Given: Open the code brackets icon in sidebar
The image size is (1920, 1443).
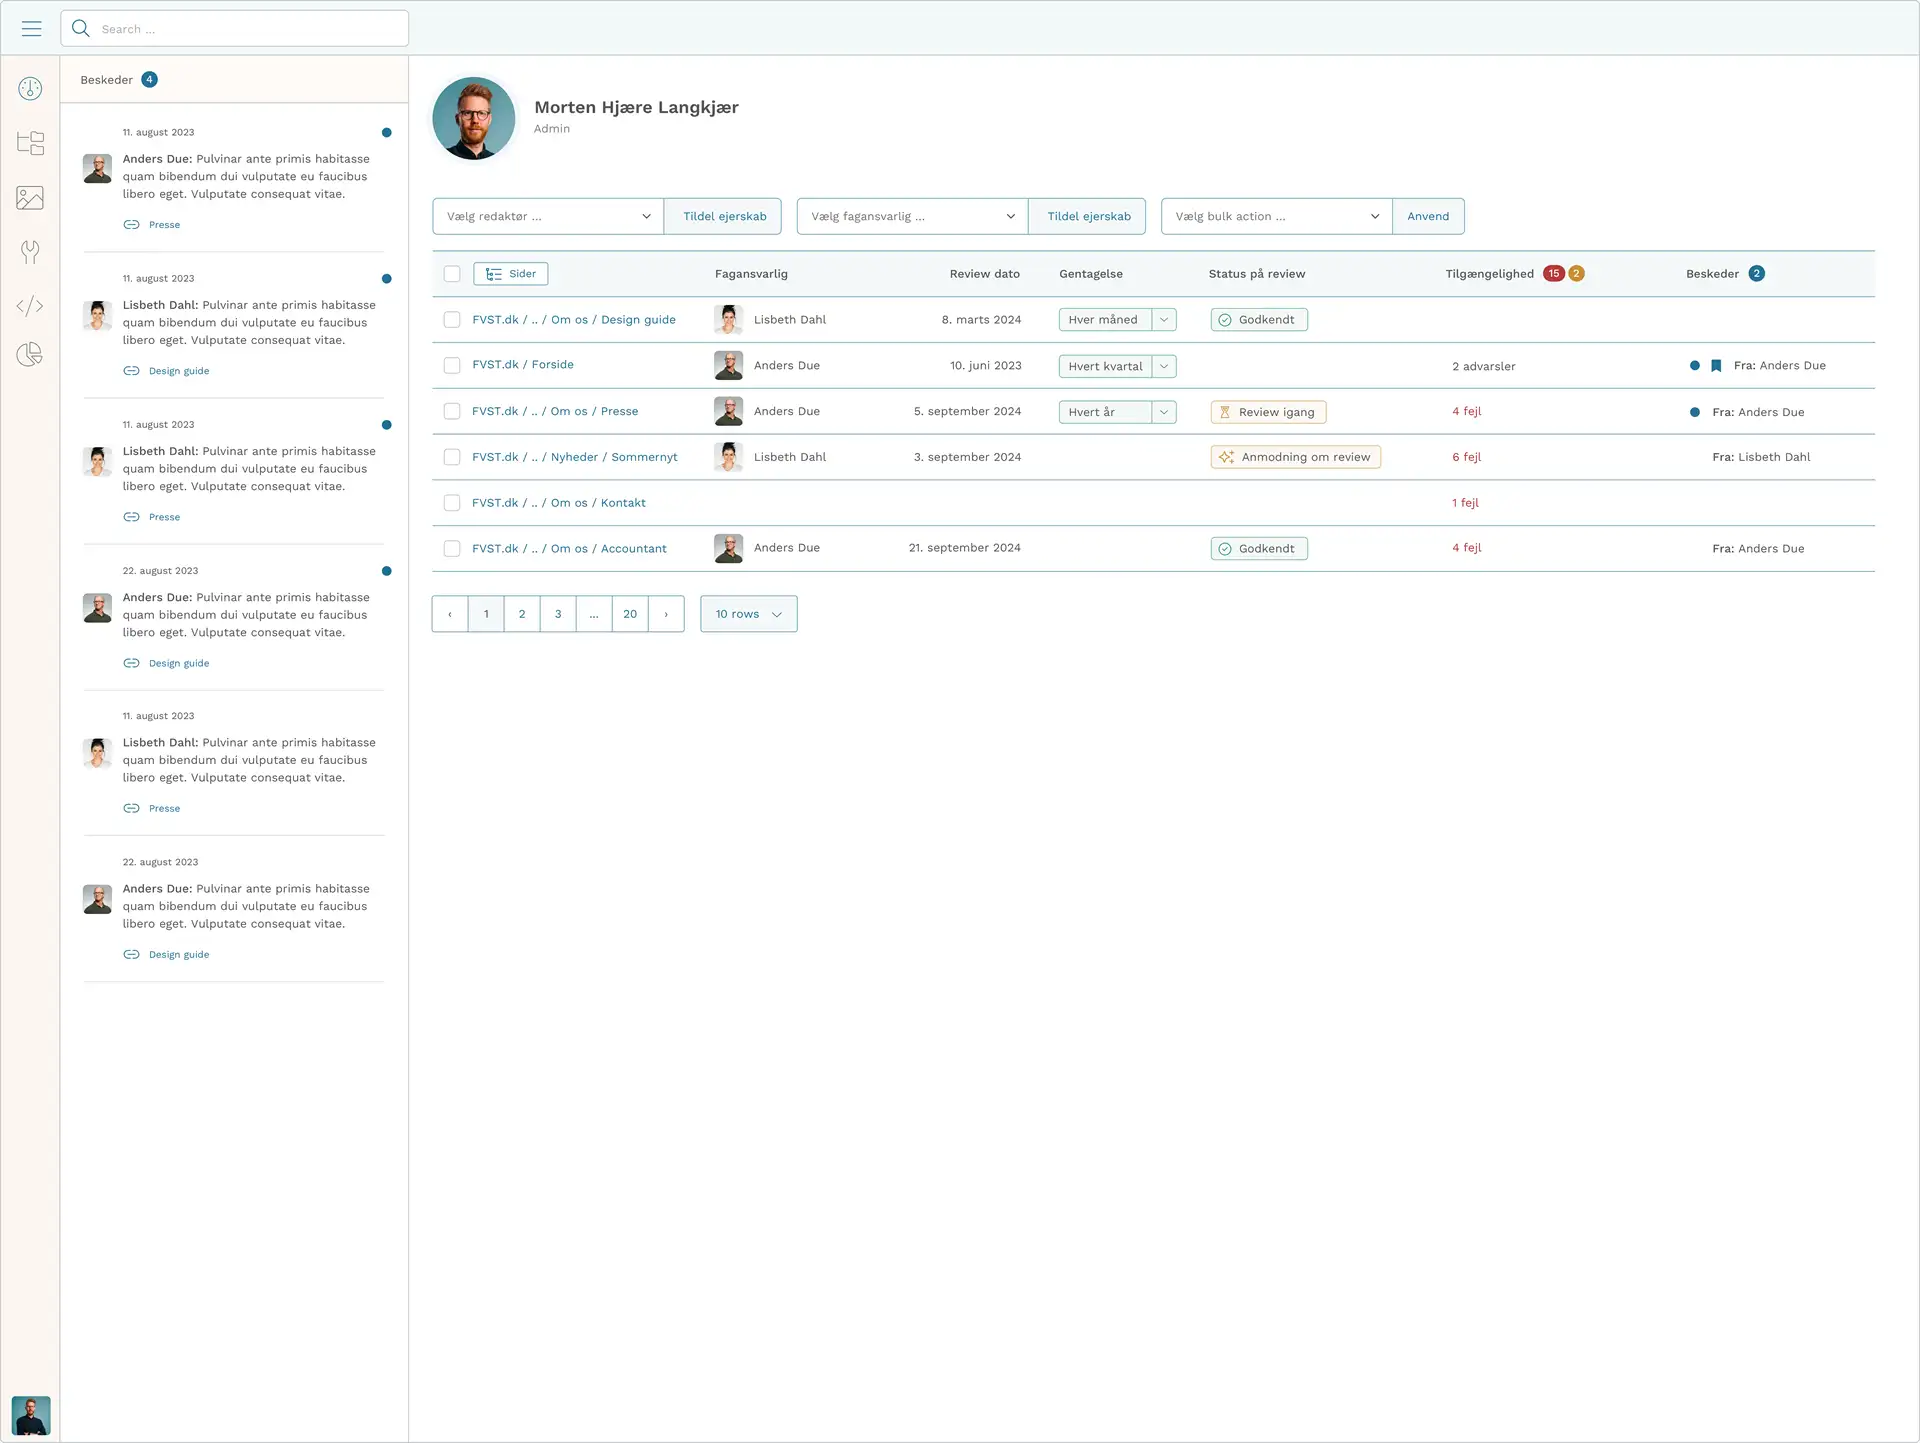Looking at the screenshot, I should point(30,306).
